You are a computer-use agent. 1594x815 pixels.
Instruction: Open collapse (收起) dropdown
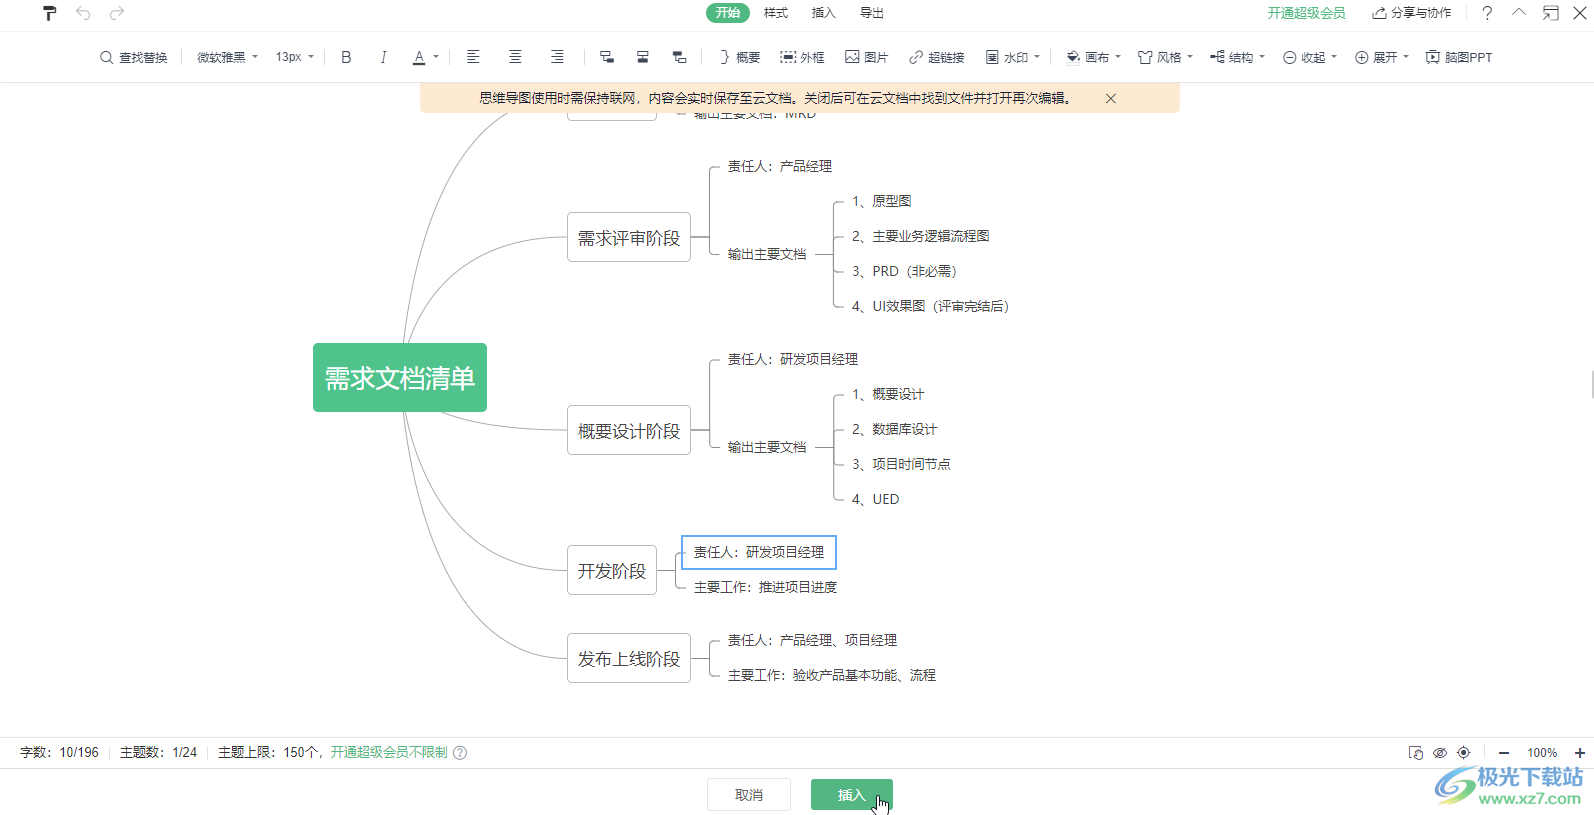(1309, 57)
